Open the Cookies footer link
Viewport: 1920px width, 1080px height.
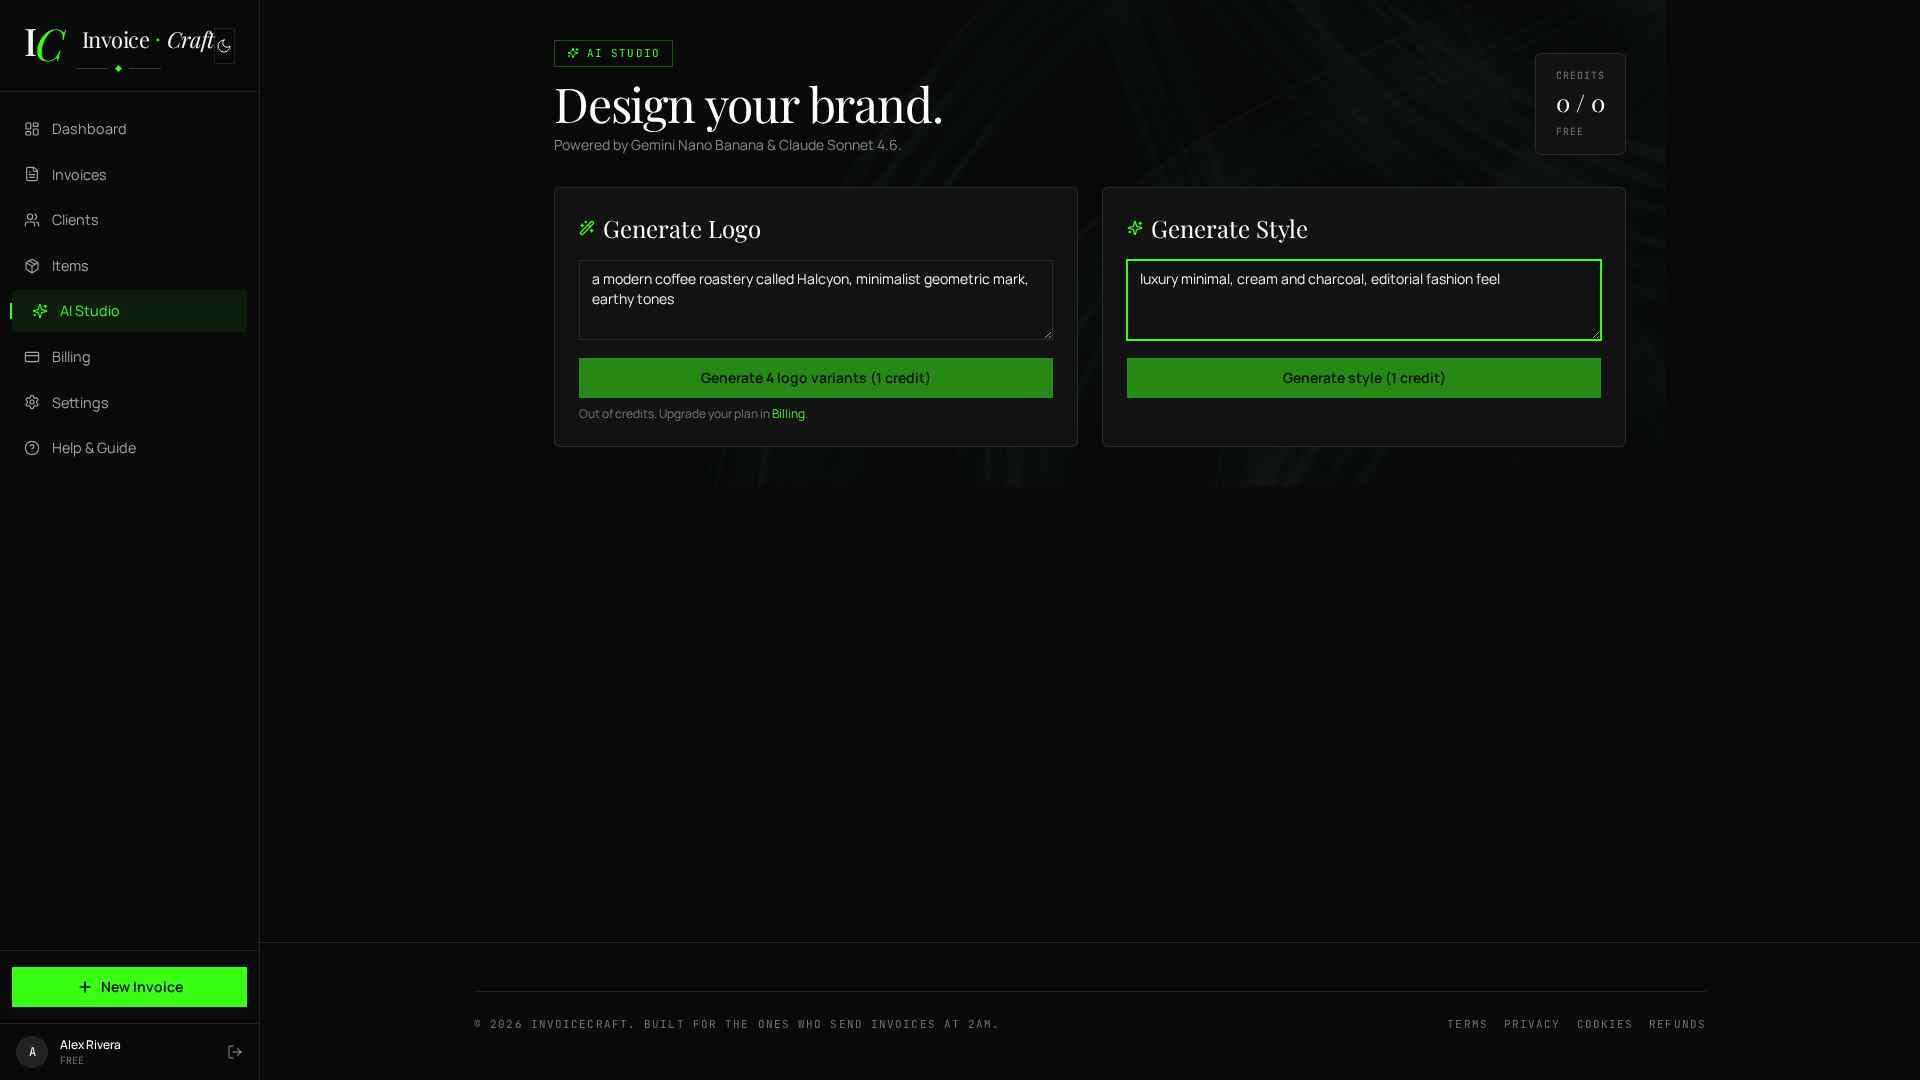pos(1605,1024)
